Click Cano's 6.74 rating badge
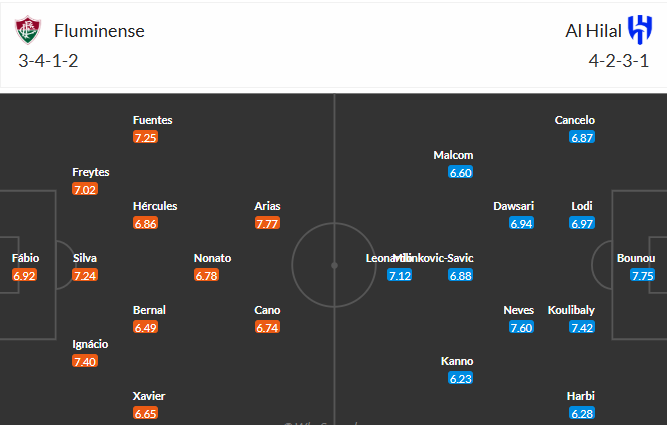The image size is (667, 425). 267,328
